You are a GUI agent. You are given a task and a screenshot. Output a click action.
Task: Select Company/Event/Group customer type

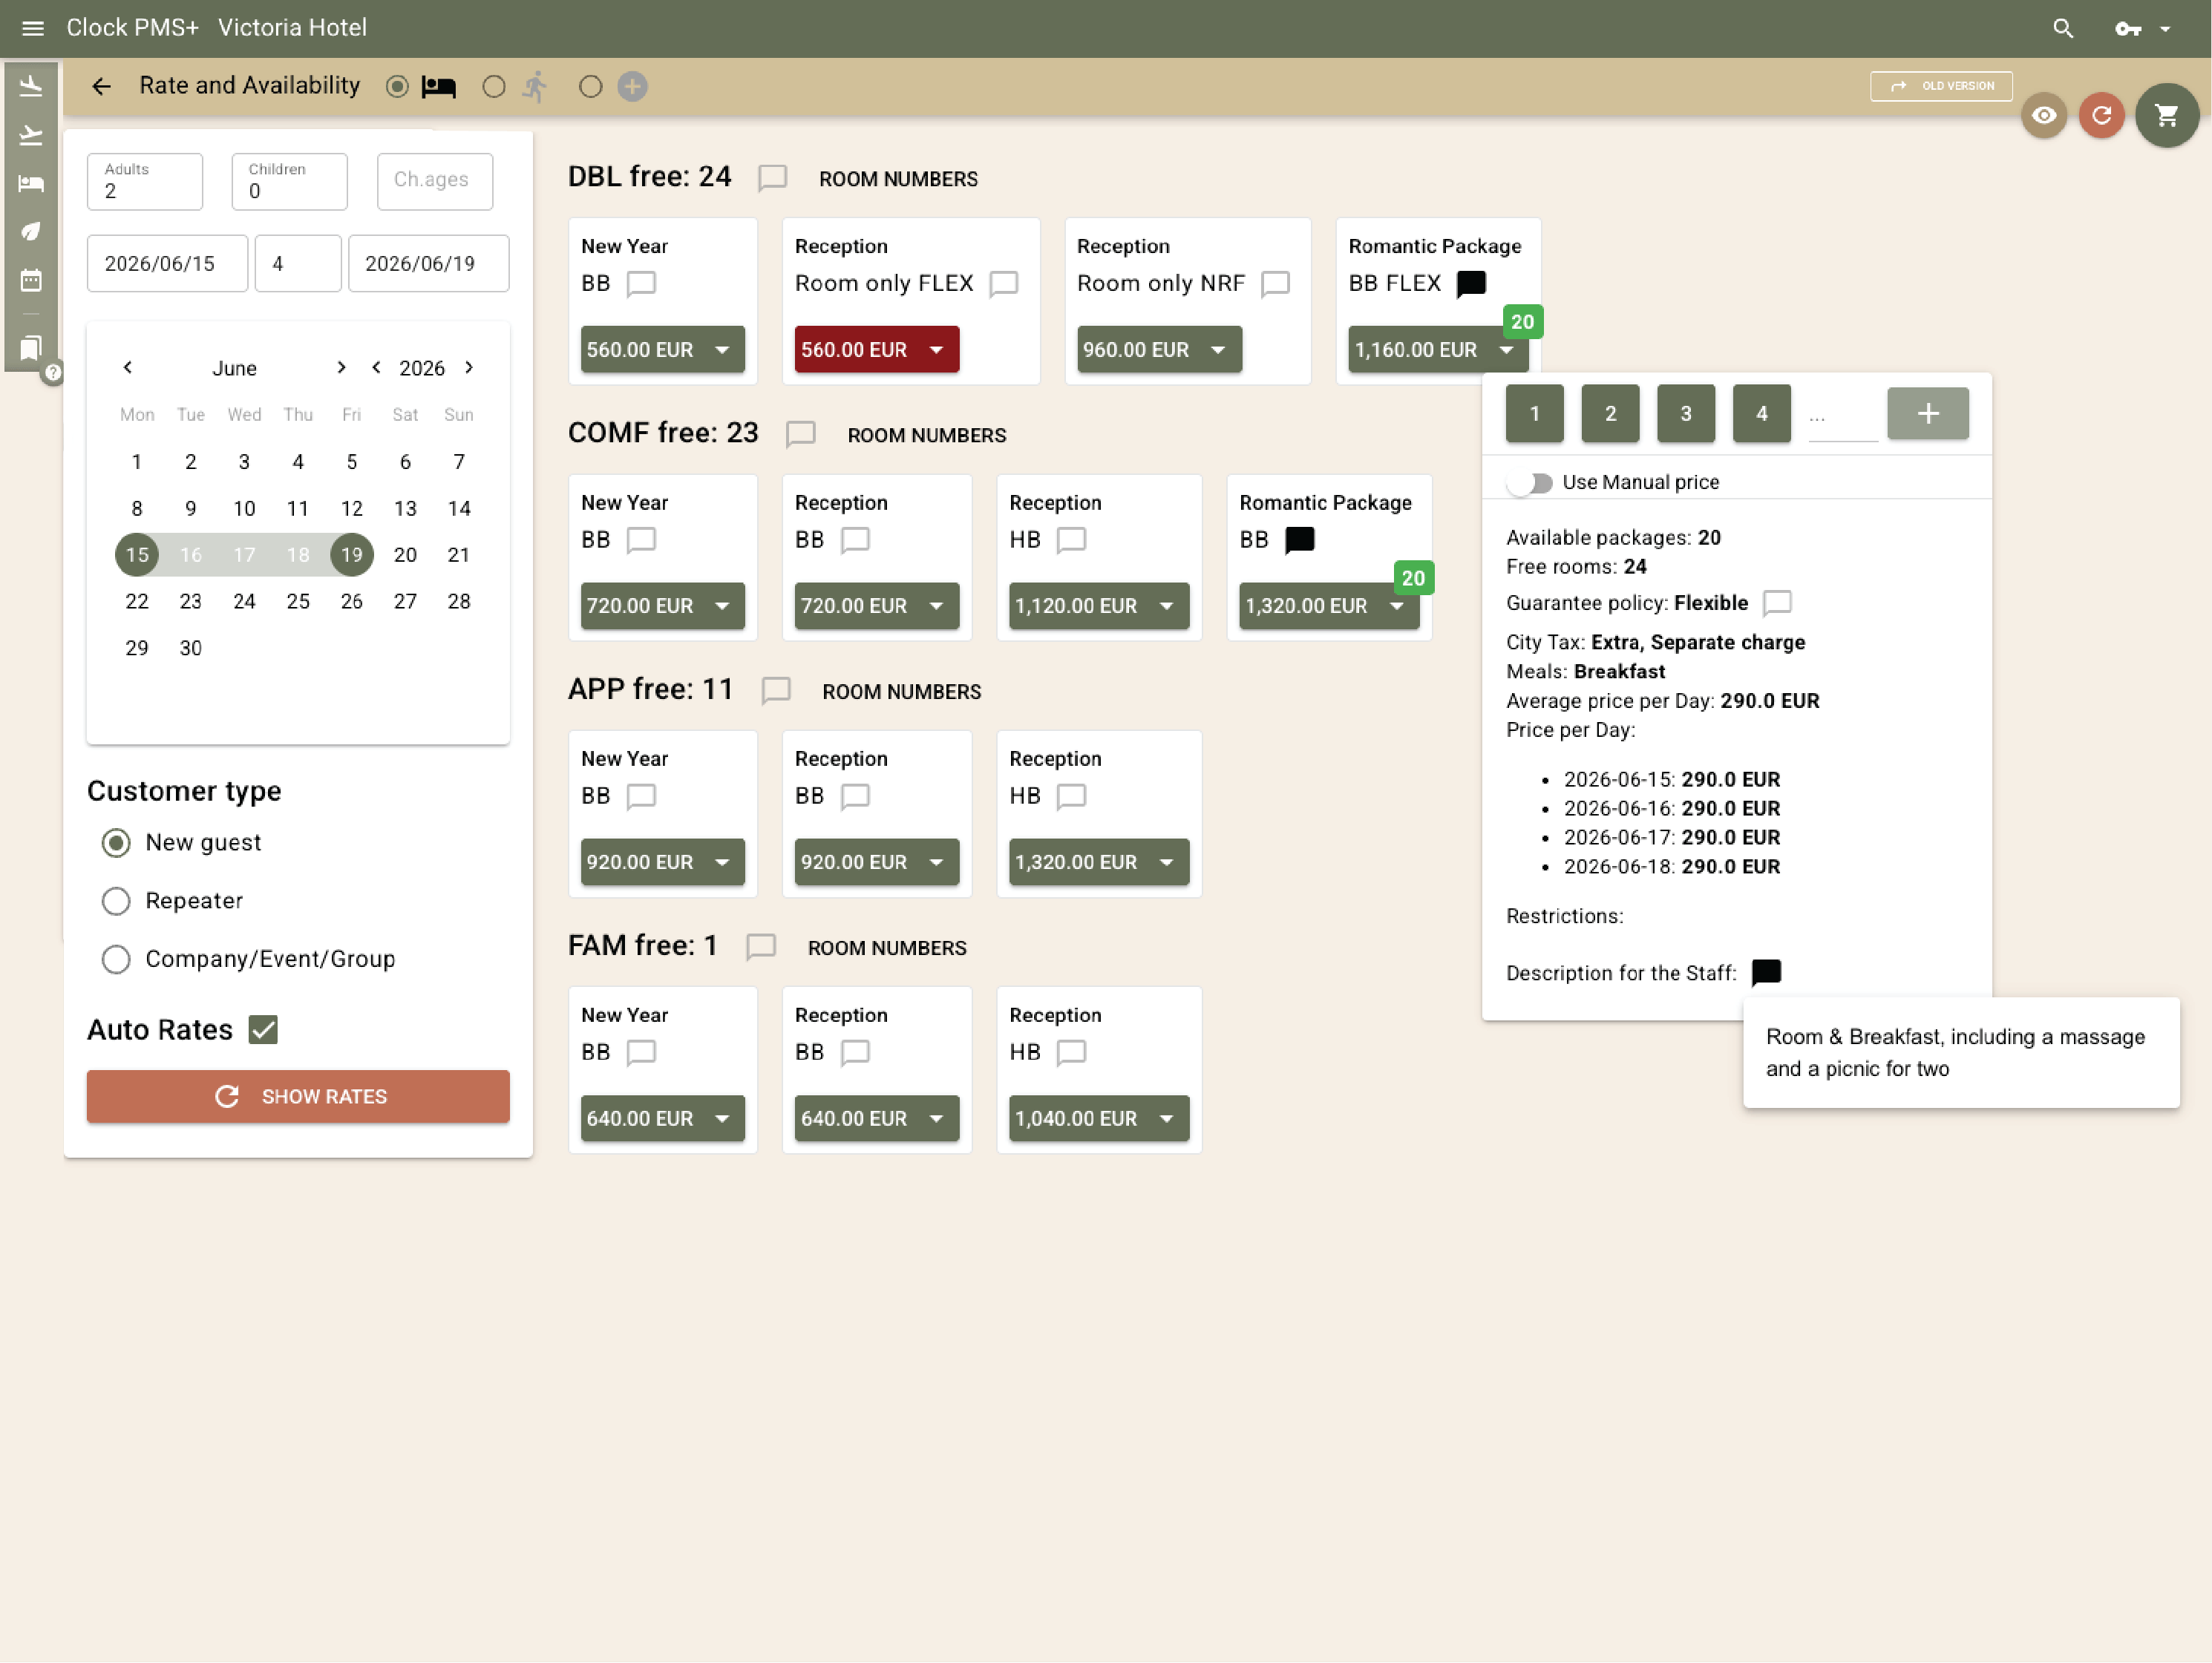(x=116, y=959)
